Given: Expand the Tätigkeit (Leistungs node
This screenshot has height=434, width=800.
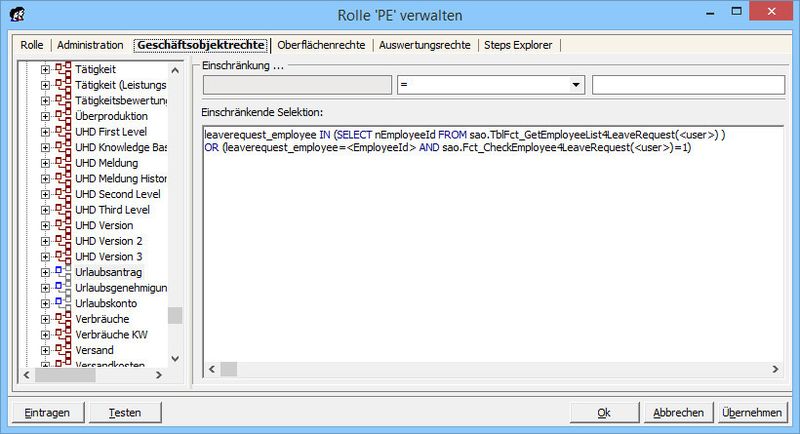Looking at the screenshot, I should pos(45,85).
